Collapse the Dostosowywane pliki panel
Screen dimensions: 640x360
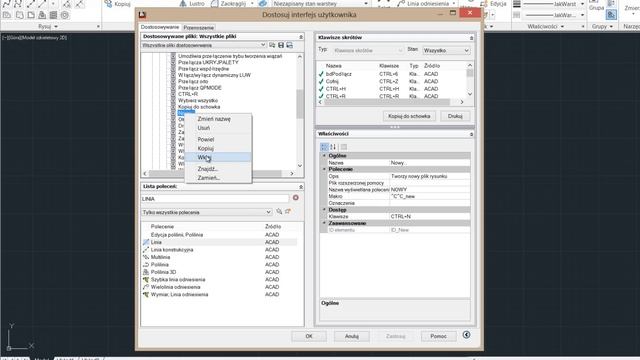pos(301,37)
